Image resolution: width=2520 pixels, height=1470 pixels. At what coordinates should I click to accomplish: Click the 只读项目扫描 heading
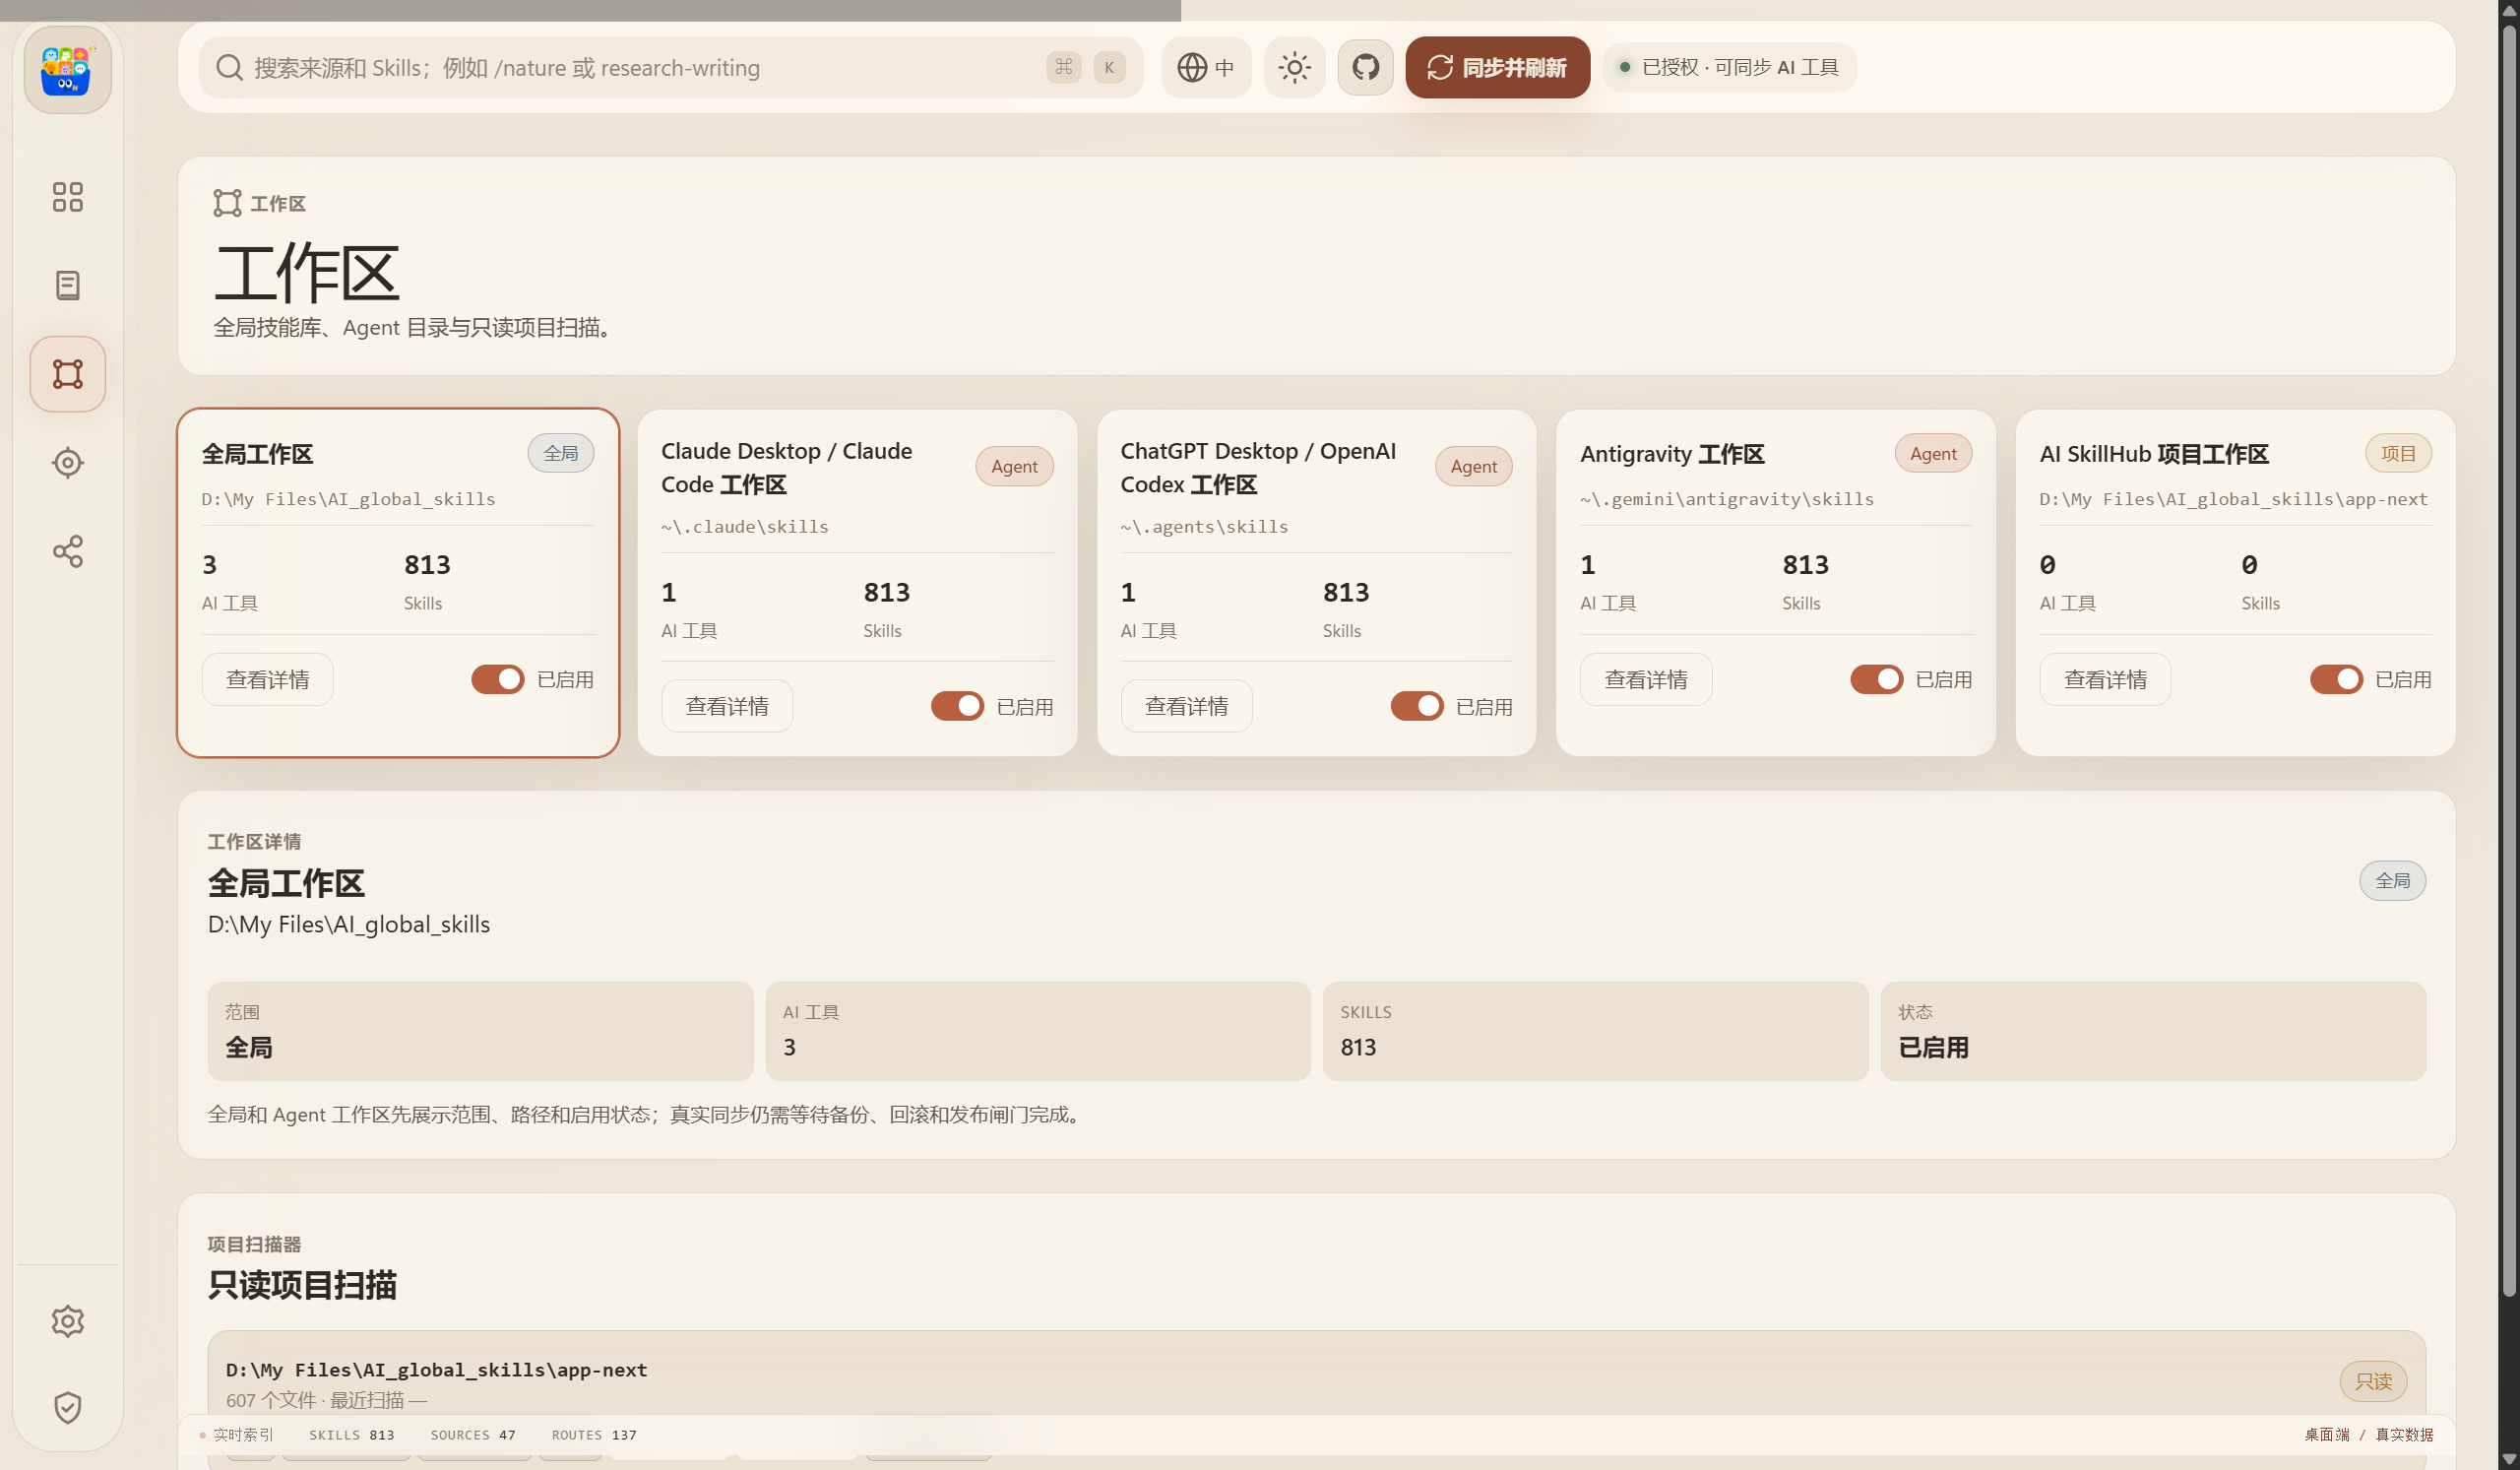(302, 1285)
